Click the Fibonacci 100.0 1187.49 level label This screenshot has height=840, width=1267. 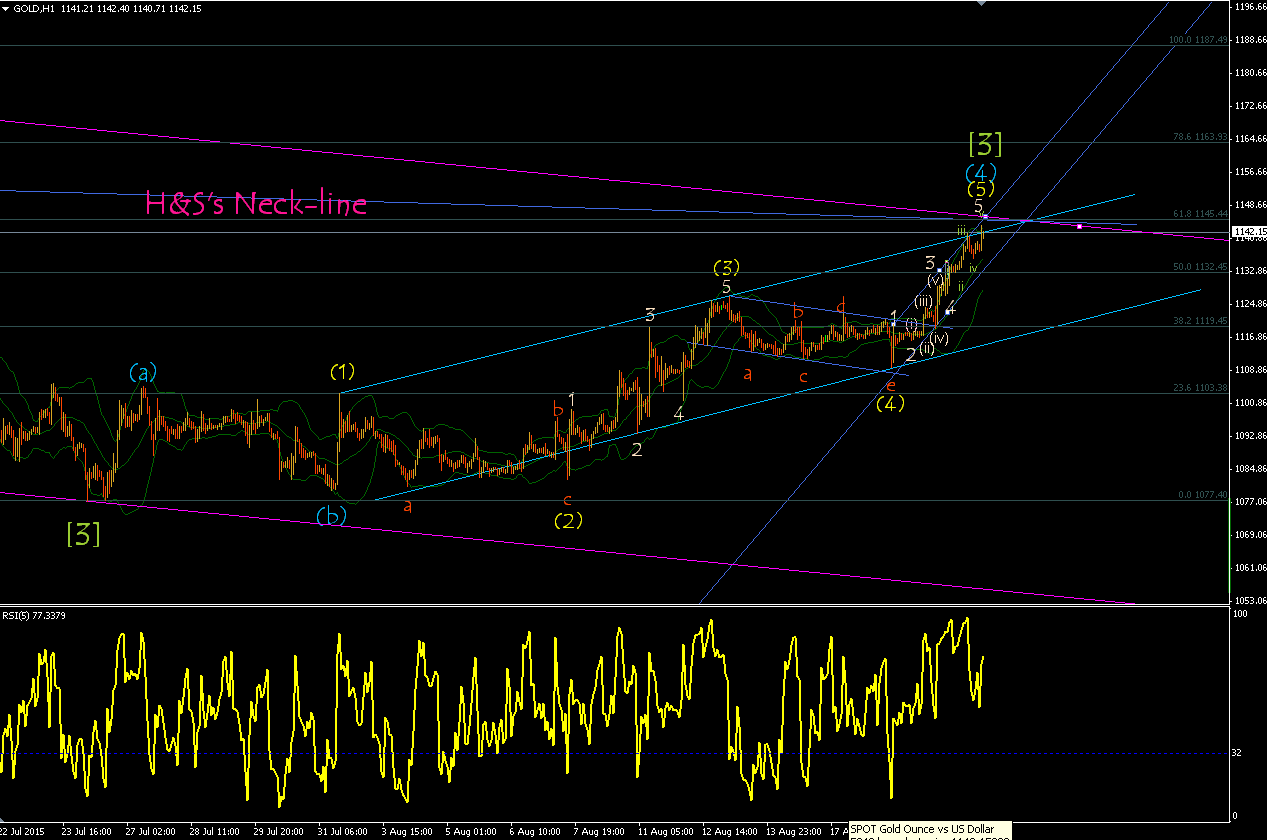(1198, 41)
